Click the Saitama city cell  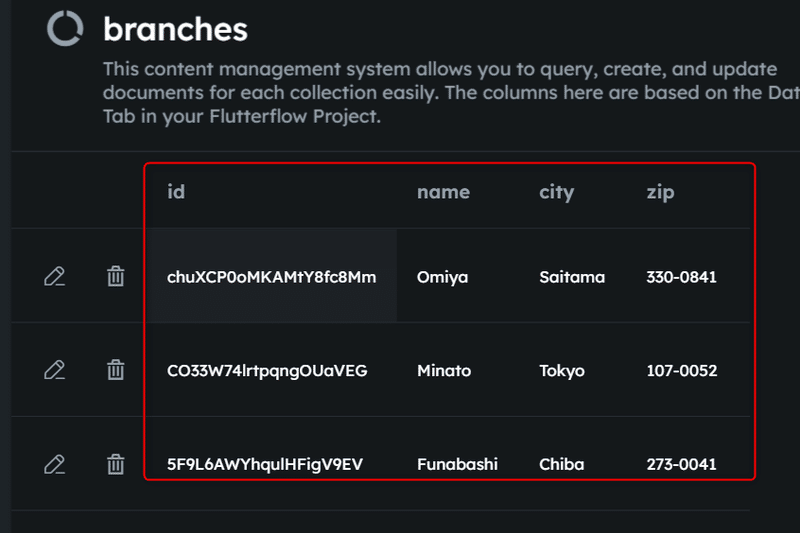[x=572, y=277]
